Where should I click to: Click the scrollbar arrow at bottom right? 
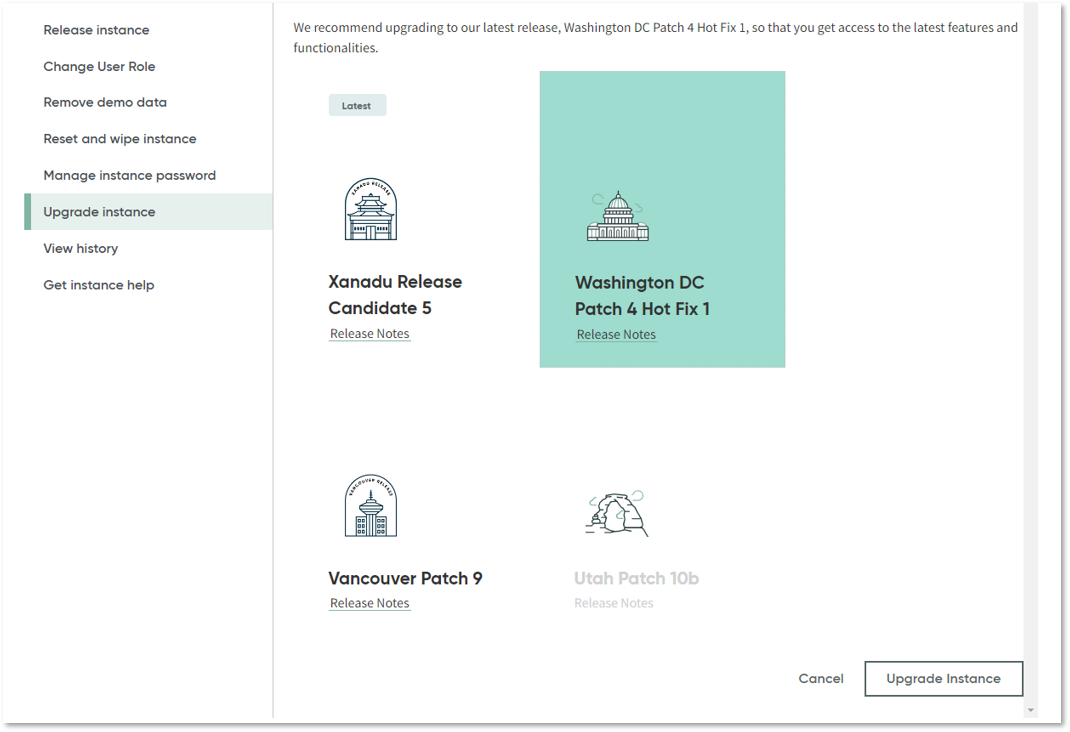[x=1029, y=709]
